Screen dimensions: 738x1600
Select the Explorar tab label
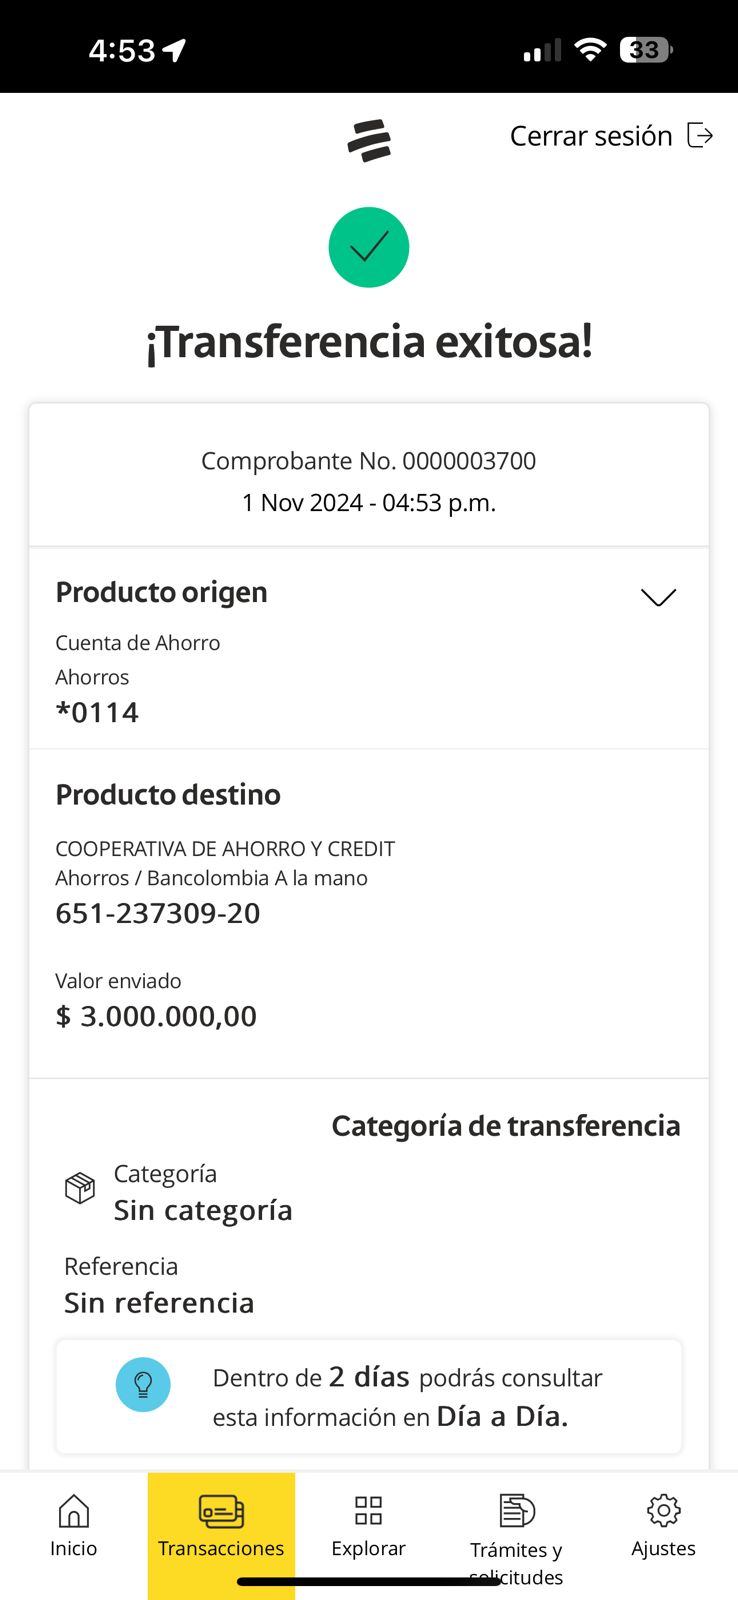point(368,1548)
